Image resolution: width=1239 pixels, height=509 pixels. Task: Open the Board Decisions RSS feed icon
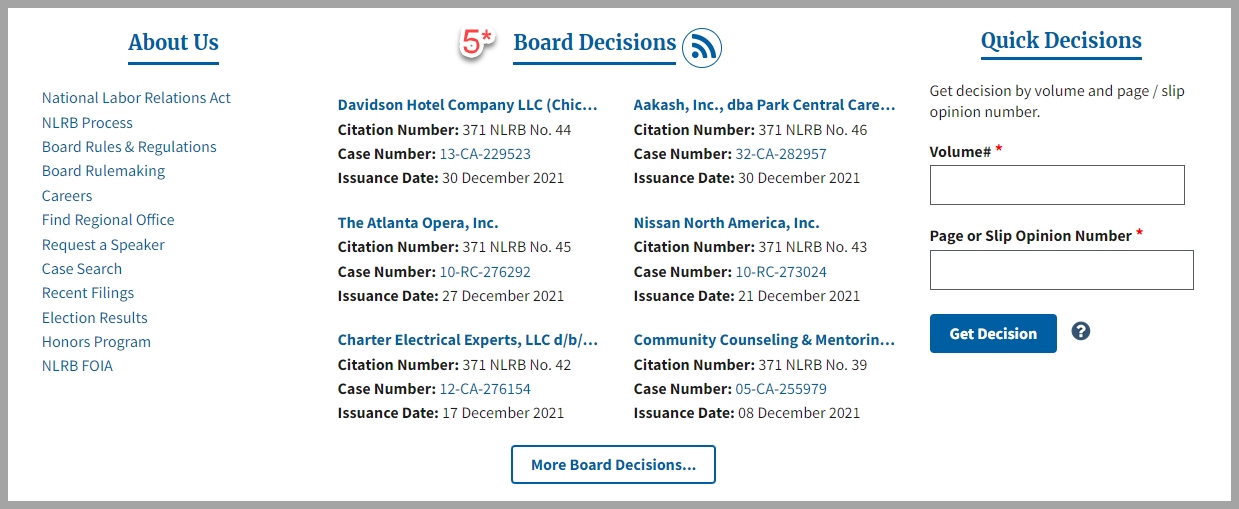(702, 47)
